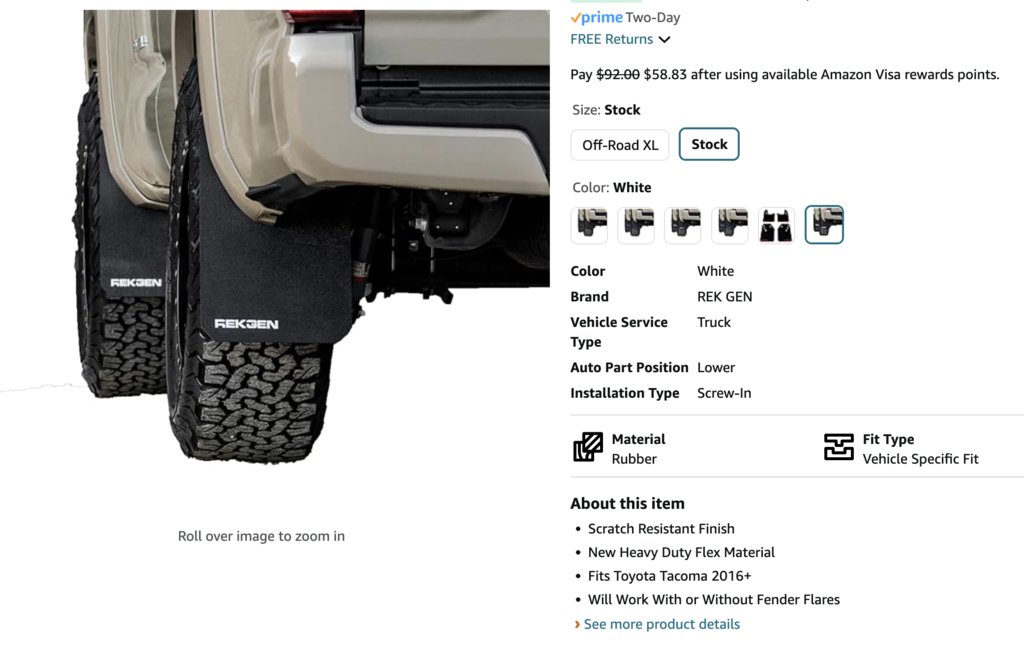The width and height of the screenshot is (1024, 649).
Task: Click REKGEN logo on front mud flap
Action: (x=246, y=324)
